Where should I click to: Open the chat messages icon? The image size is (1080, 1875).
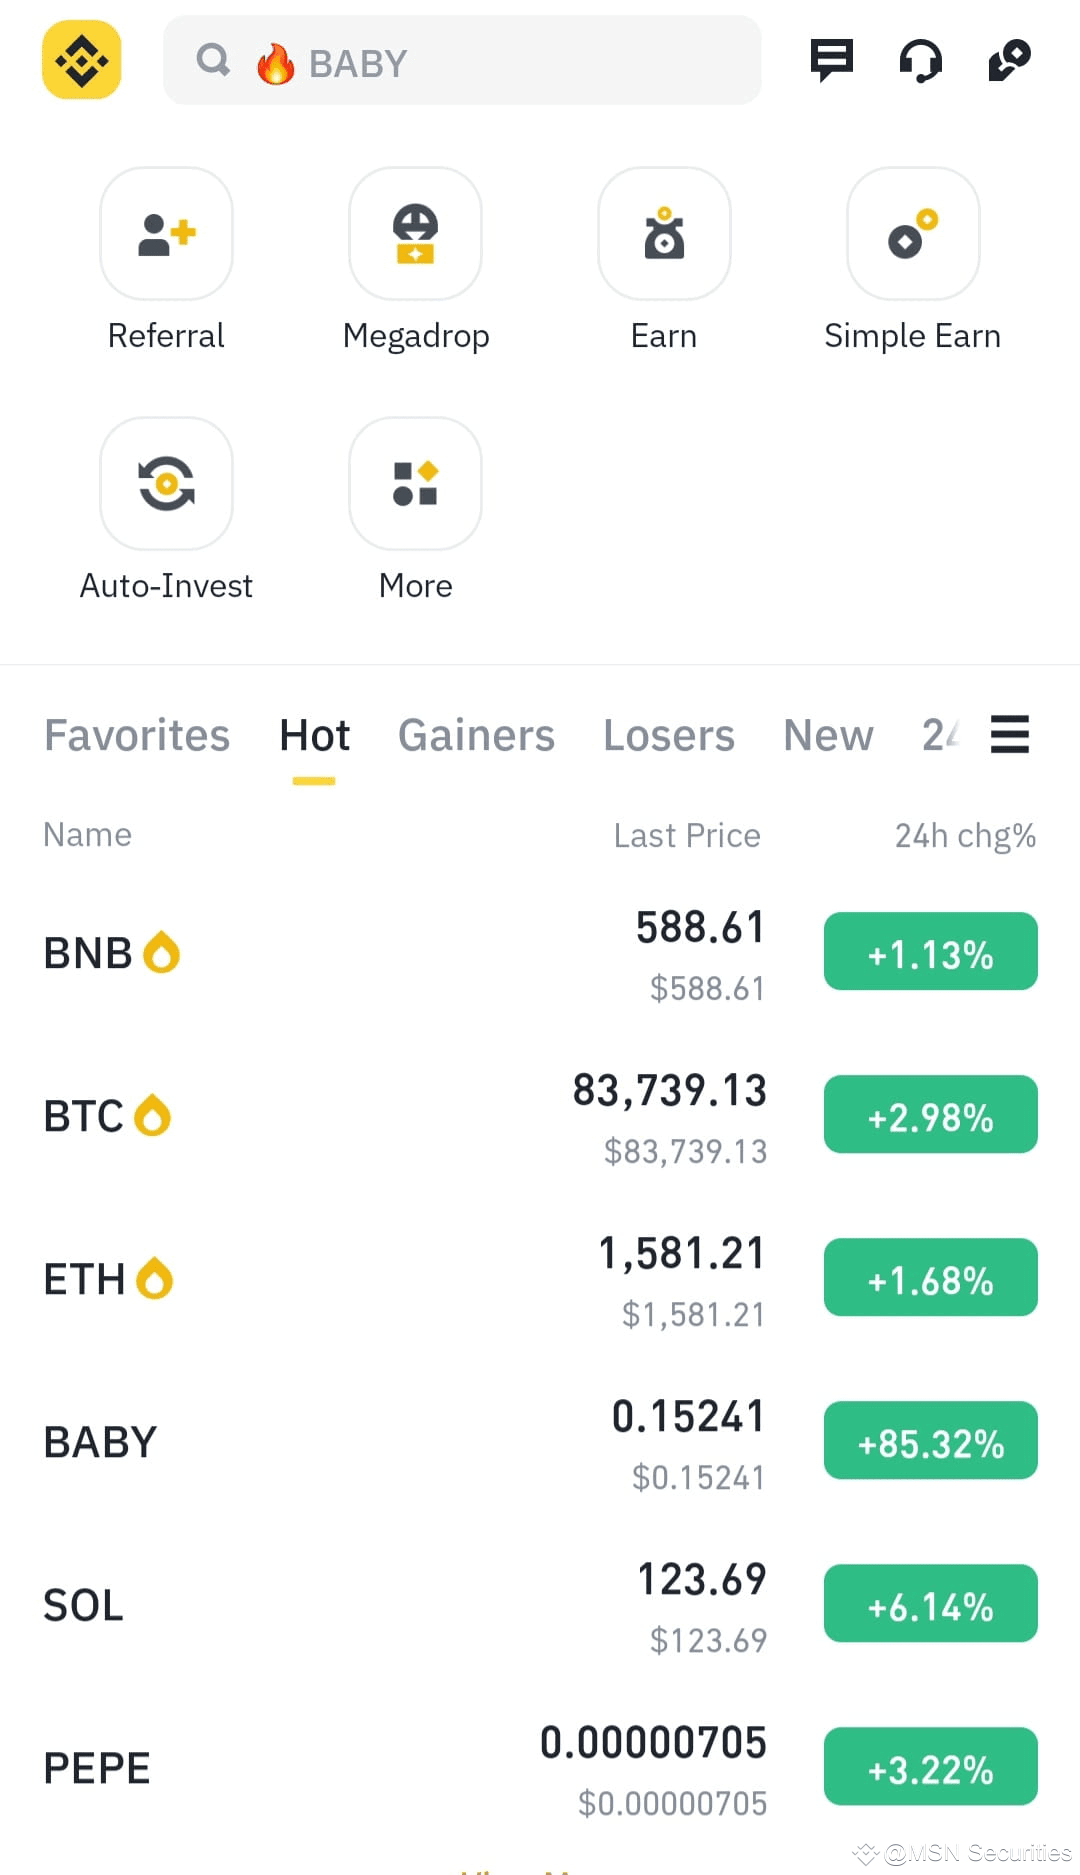pos(831,60)
